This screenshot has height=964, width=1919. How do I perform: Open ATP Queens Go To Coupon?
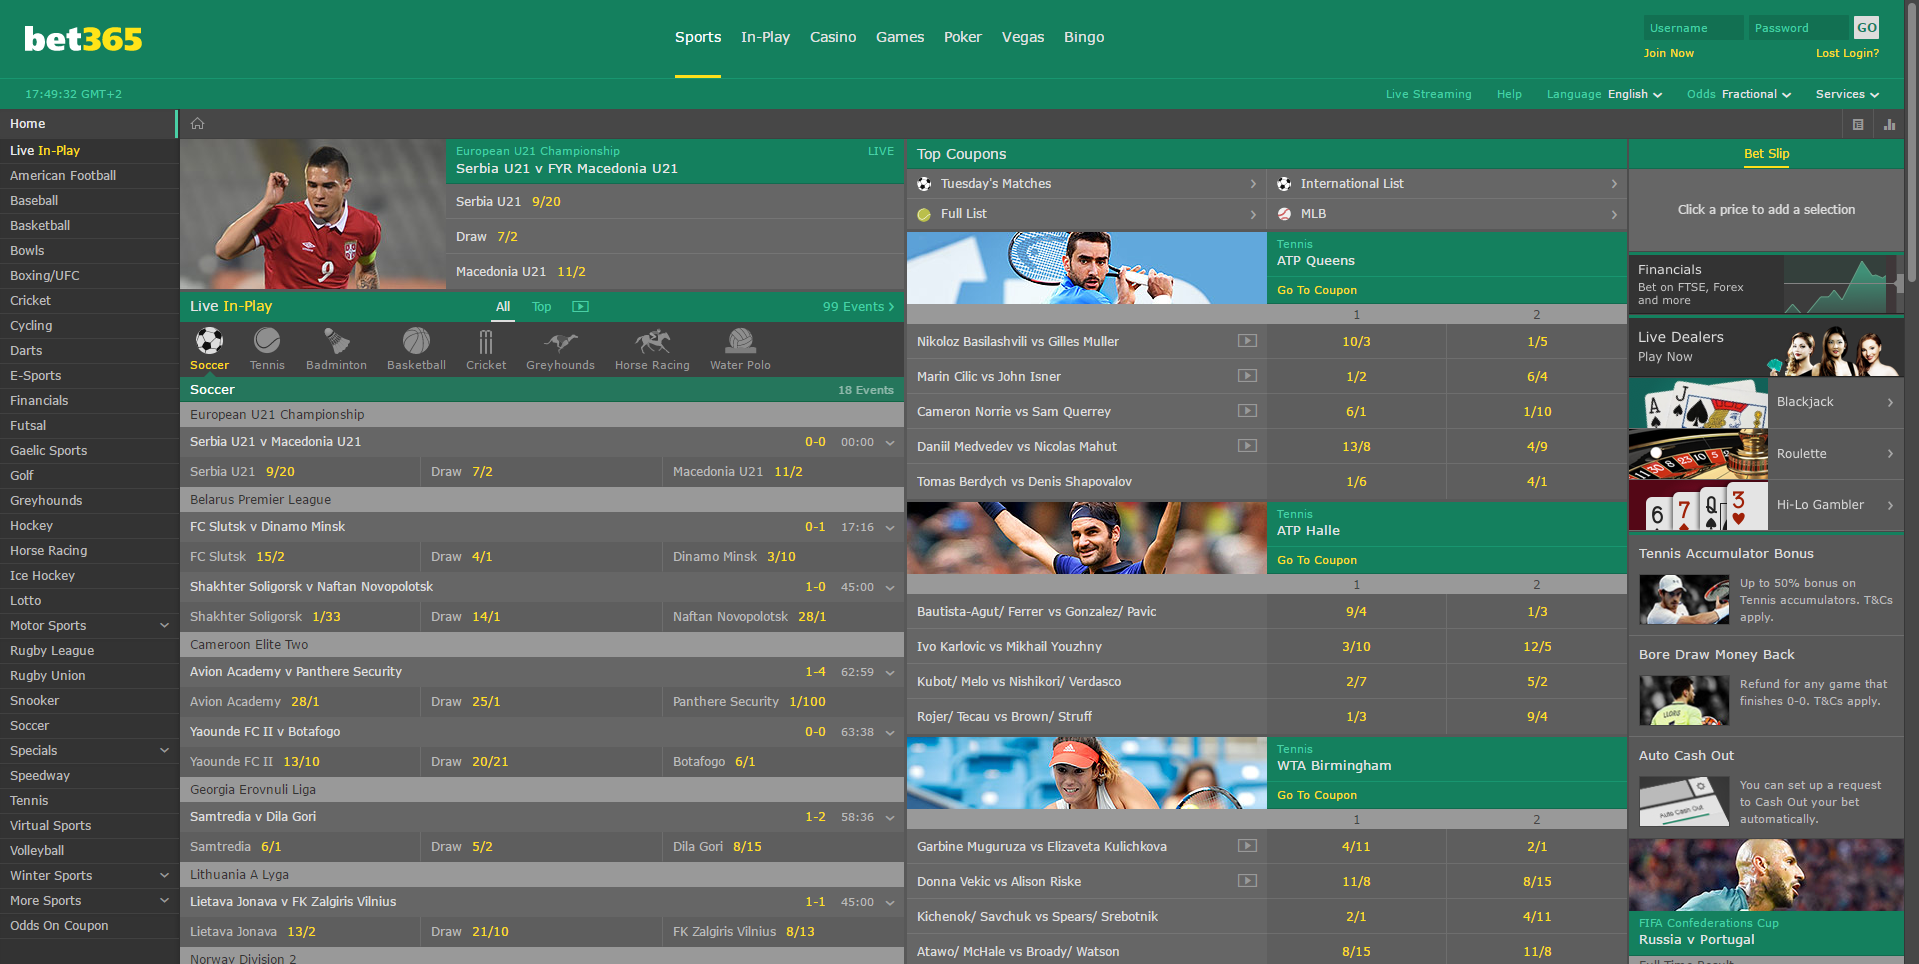pos(1317,290)
